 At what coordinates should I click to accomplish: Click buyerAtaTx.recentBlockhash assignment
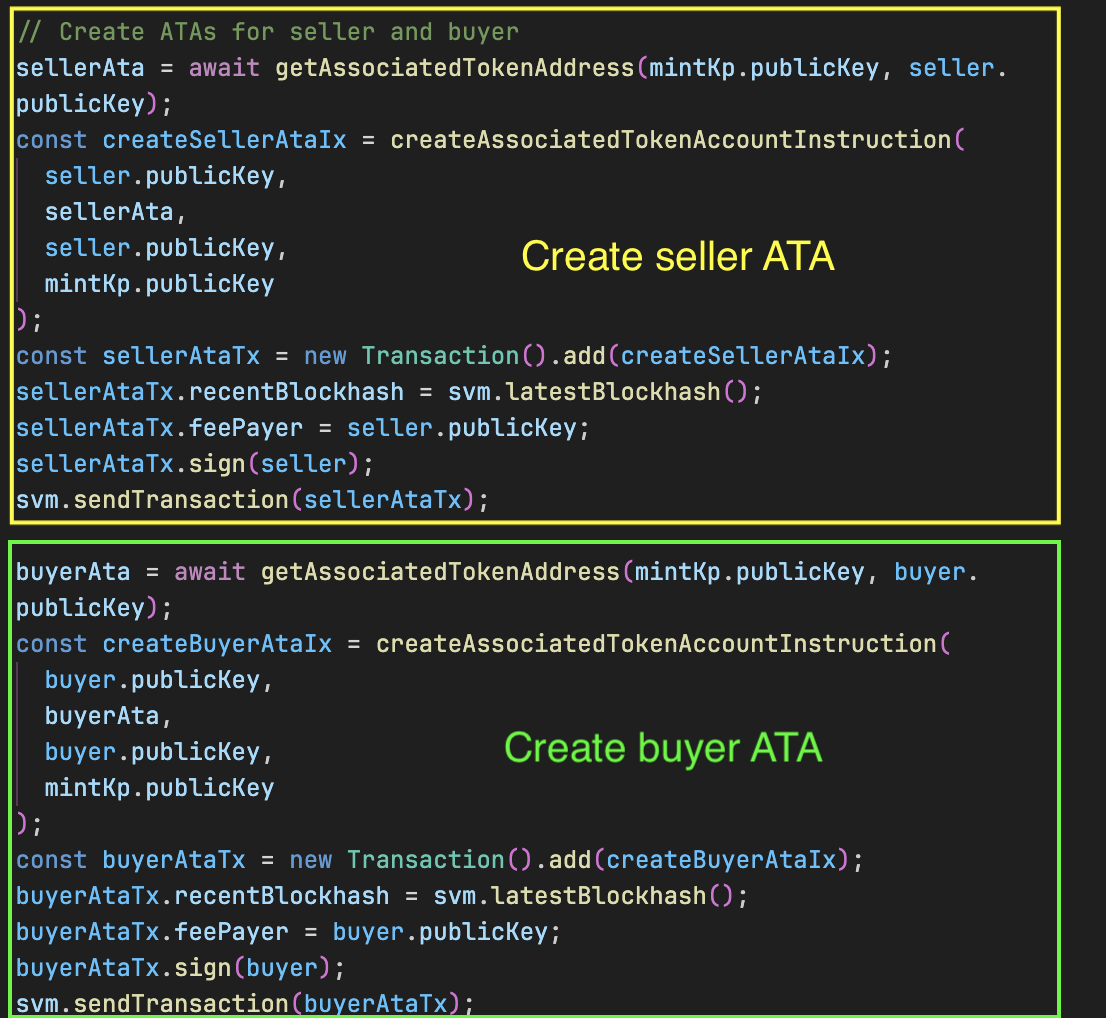pyautogui.click(x=203, y=896)
